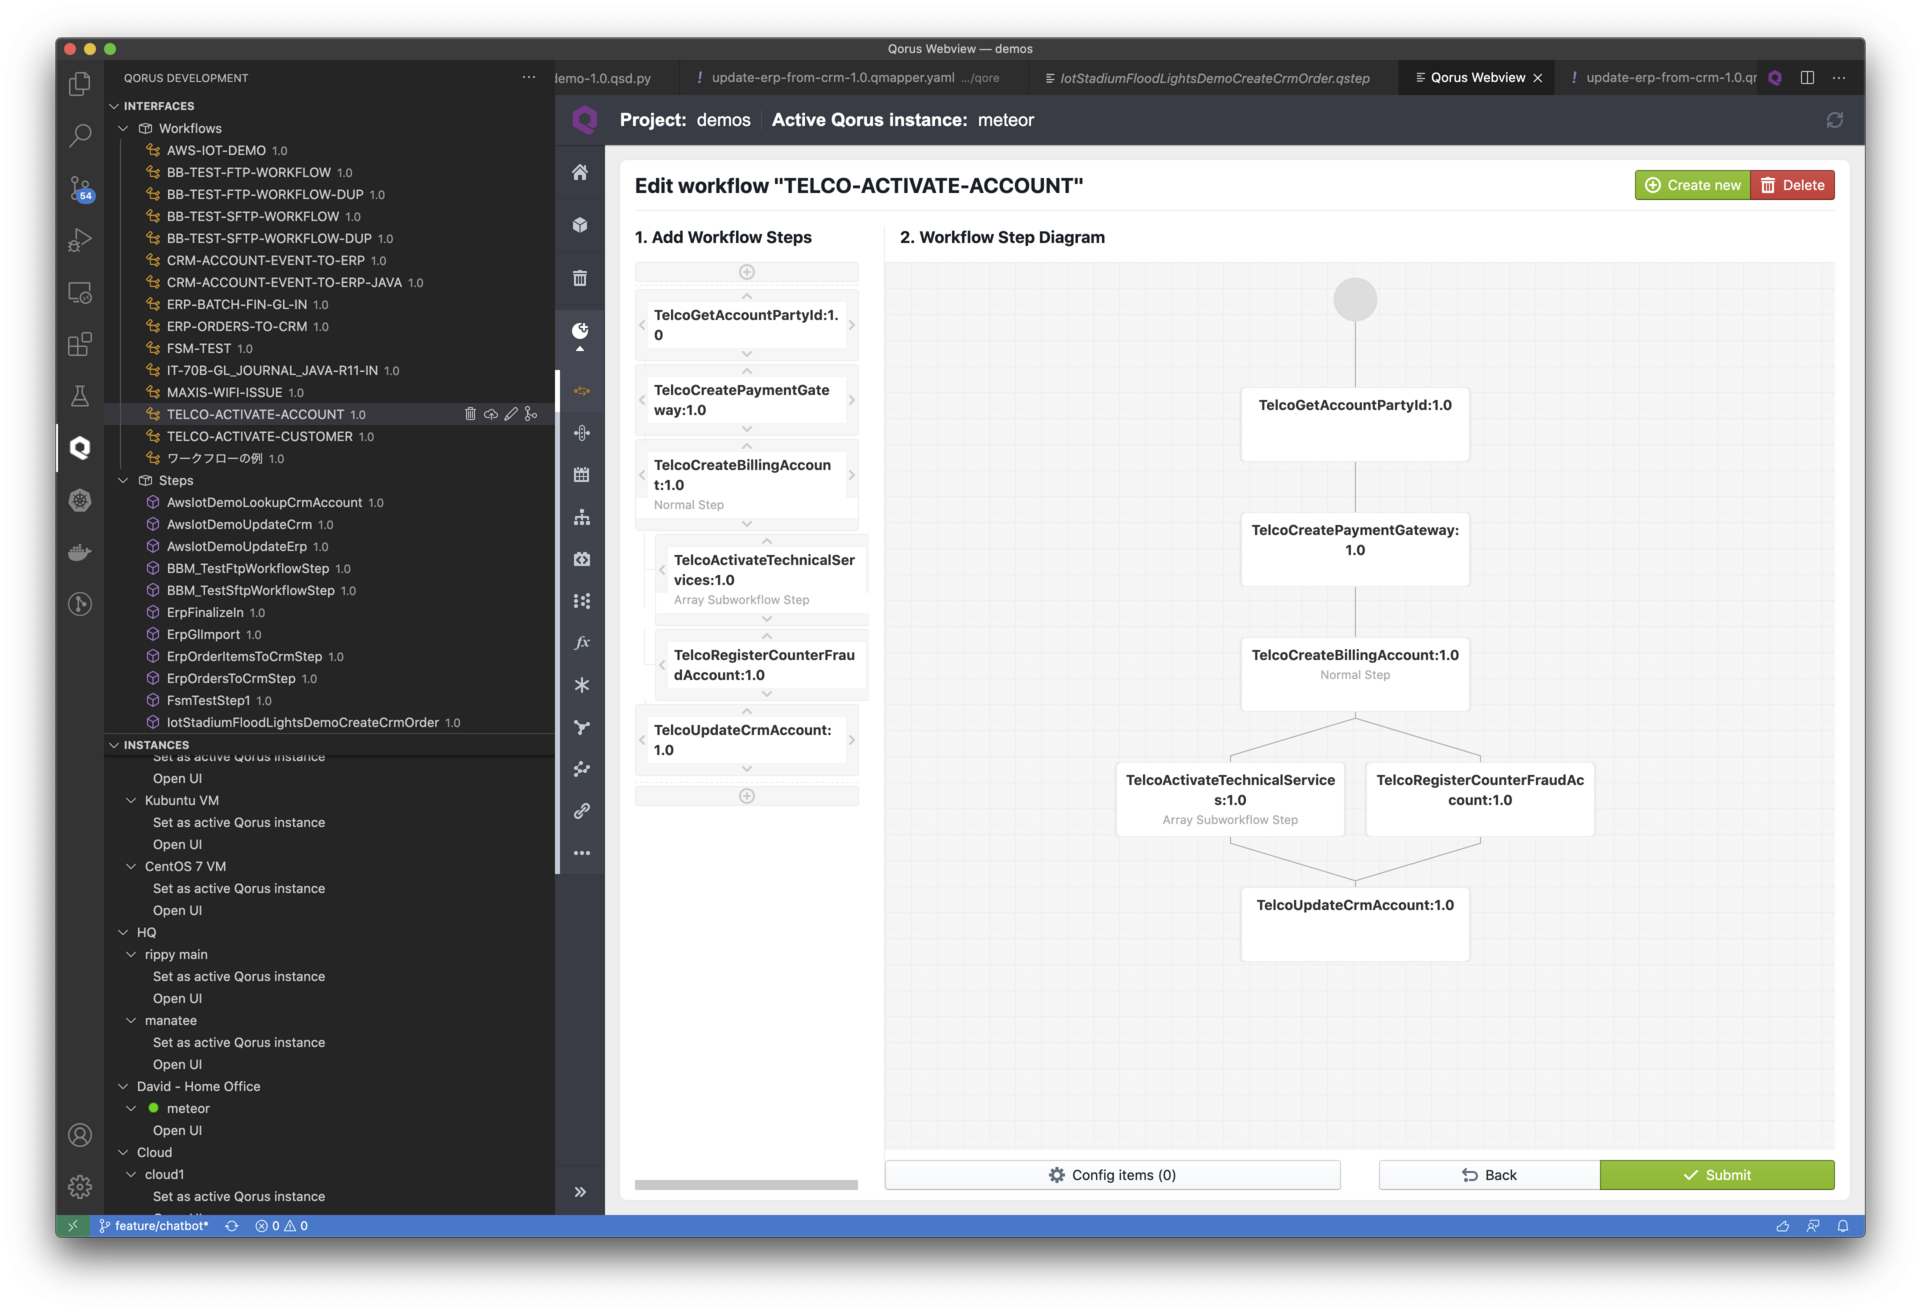This screenshot has height=1311, width=1921.
Task: Select the Qorus icon in activity bar
Action: coord(80,448)
